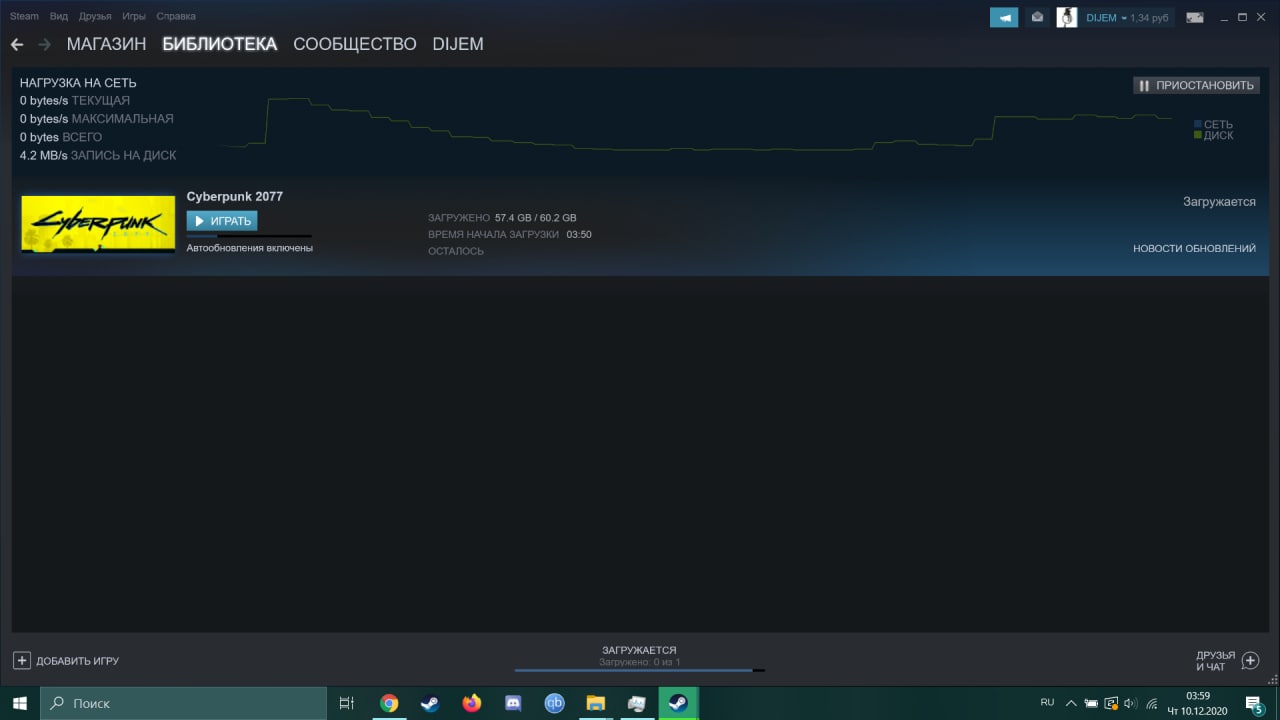1280x720 pixels.
Task: Go to DIJEM profile tab
Action: [458, 44]
